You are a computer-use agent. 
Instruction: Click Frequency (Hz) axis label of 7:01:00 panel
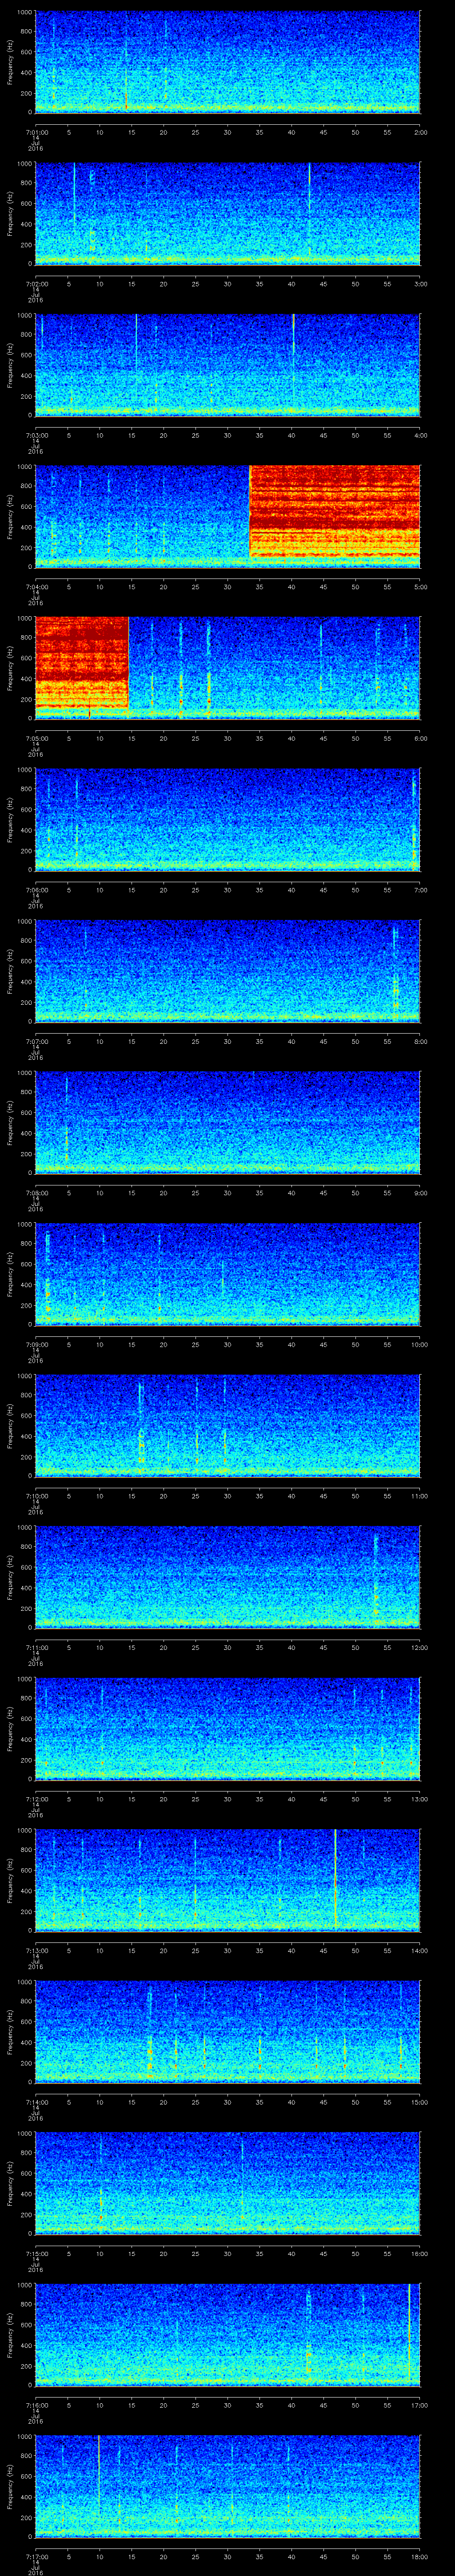(10, 62)
